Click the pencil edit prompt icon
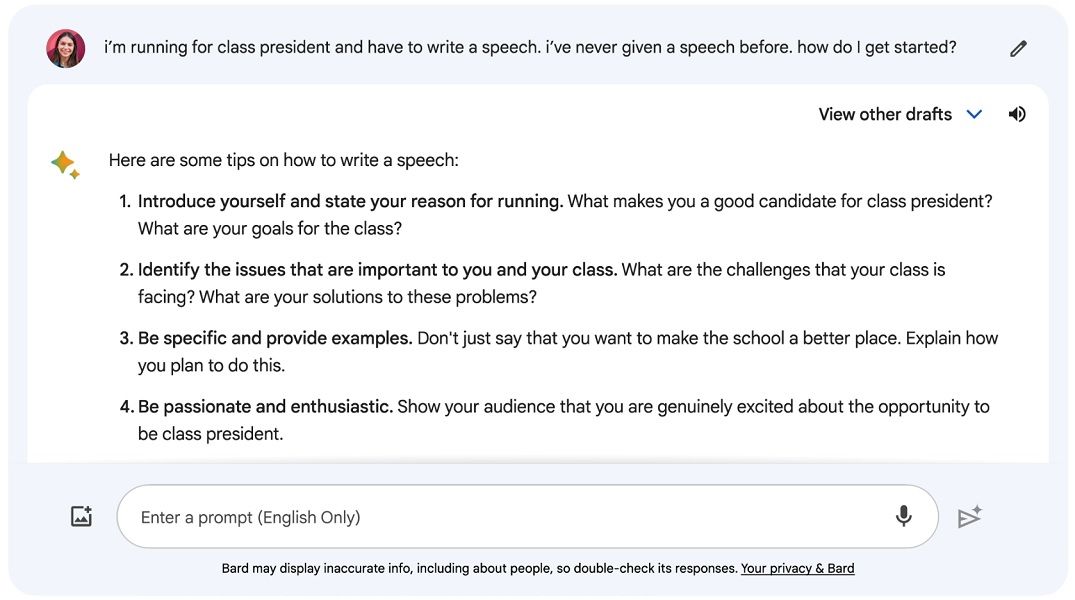Screen dimensions: 1075x600 point(1018,49)
